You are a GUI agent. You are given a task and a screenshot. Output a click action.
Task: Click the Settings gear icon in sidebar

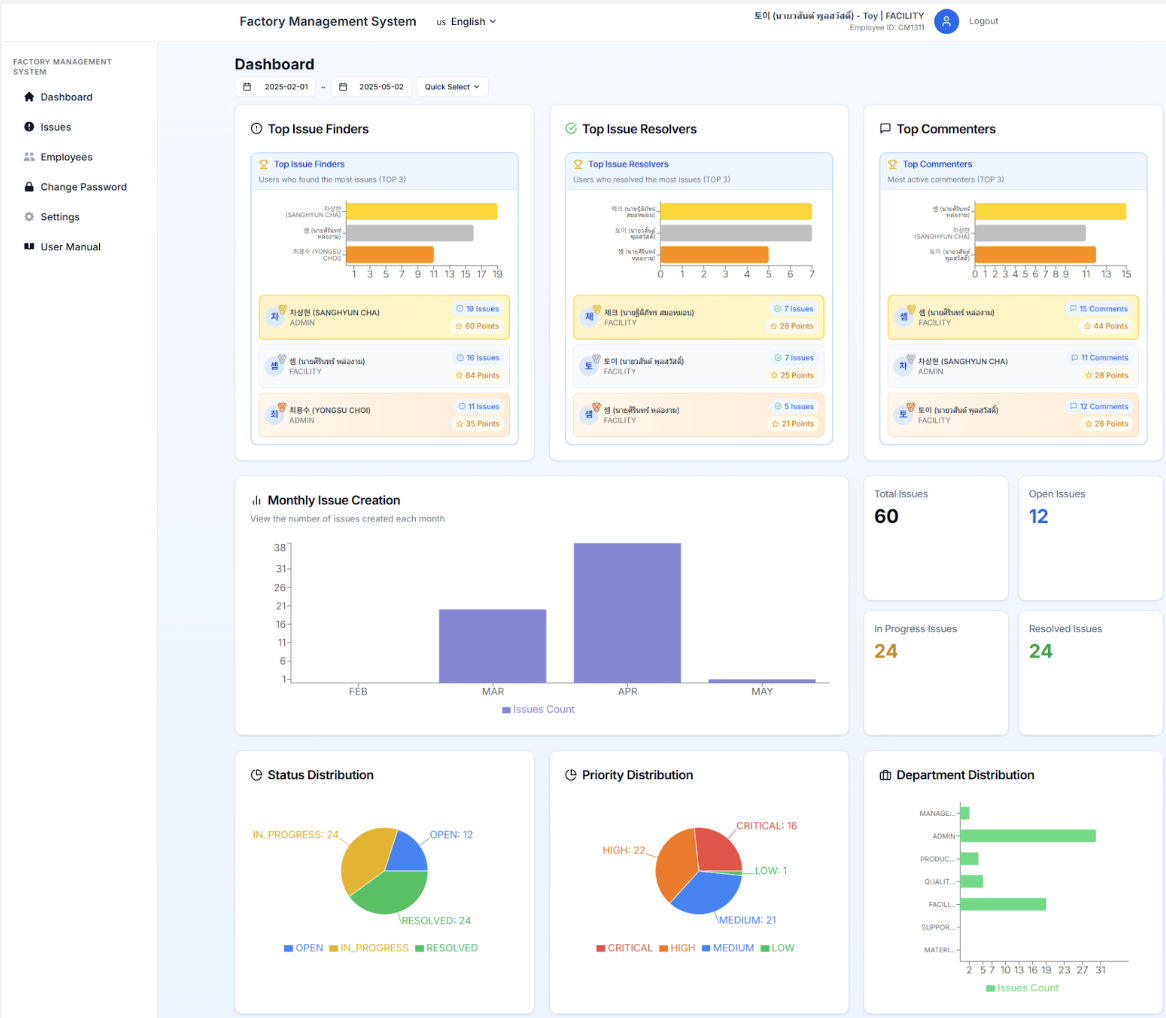[x=29, y=216]
